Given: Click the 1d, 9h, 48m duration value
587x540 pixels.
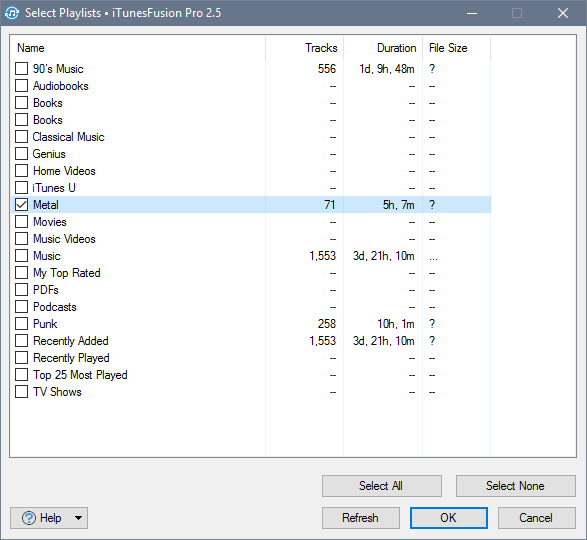Looking at the screenshot, I should [x=387, y=69].
